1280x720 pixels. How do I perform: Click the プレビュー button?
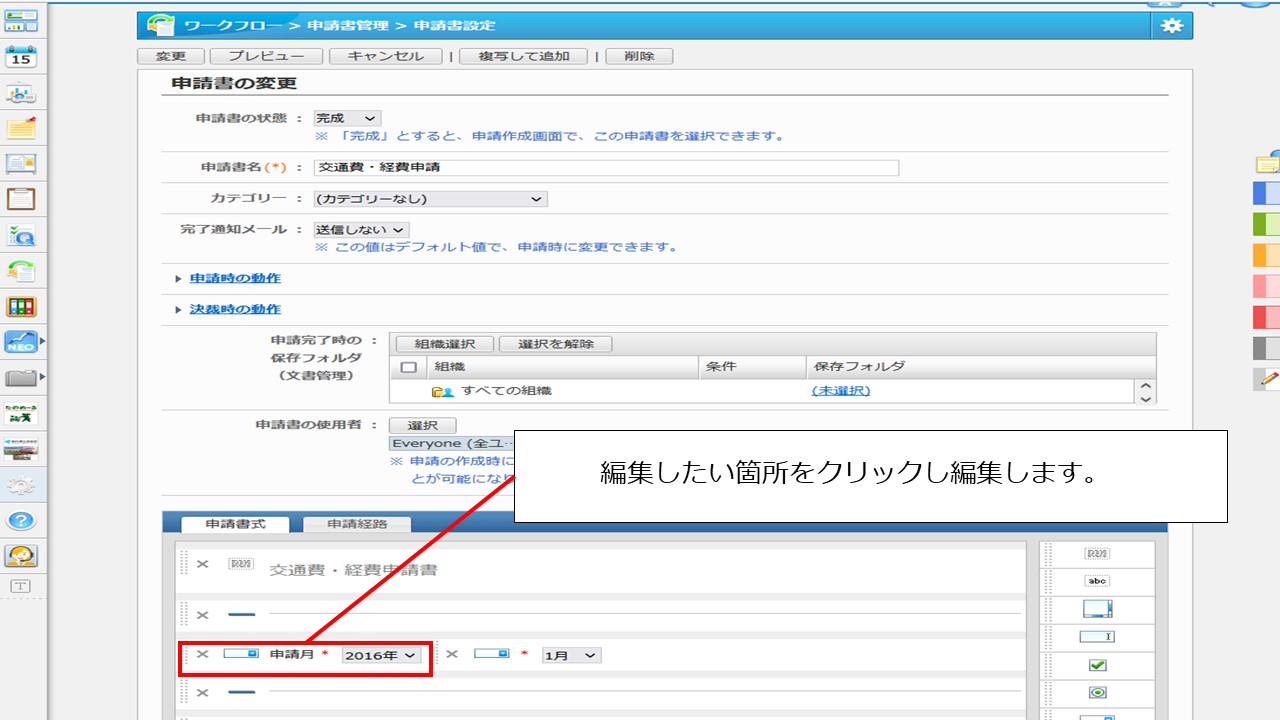pyautogui.click(x=266, y=56)
